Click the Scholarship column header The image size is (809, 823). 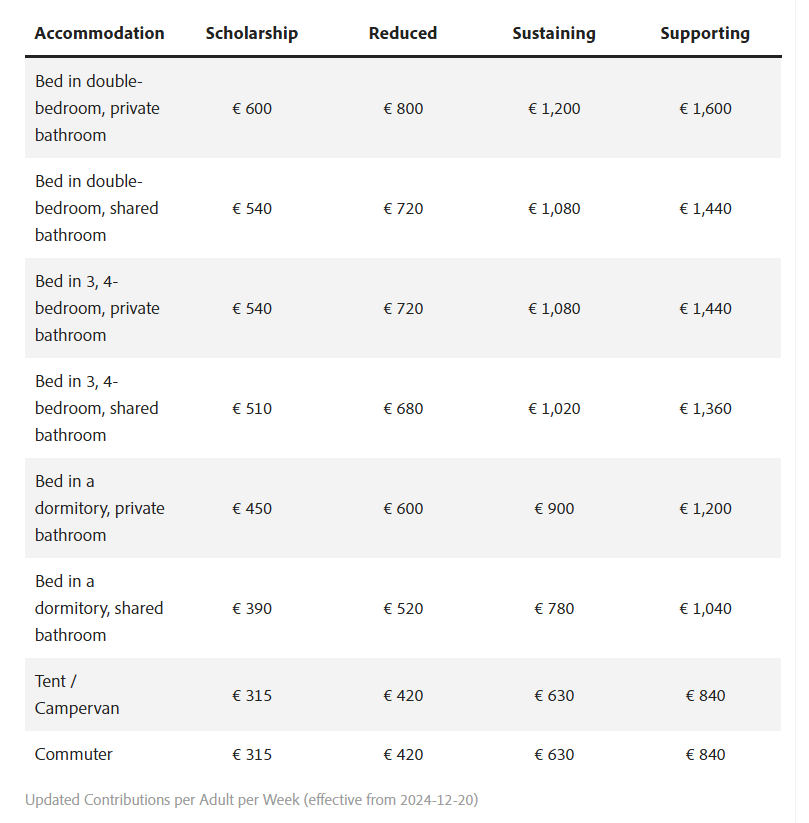pos(251,33)
